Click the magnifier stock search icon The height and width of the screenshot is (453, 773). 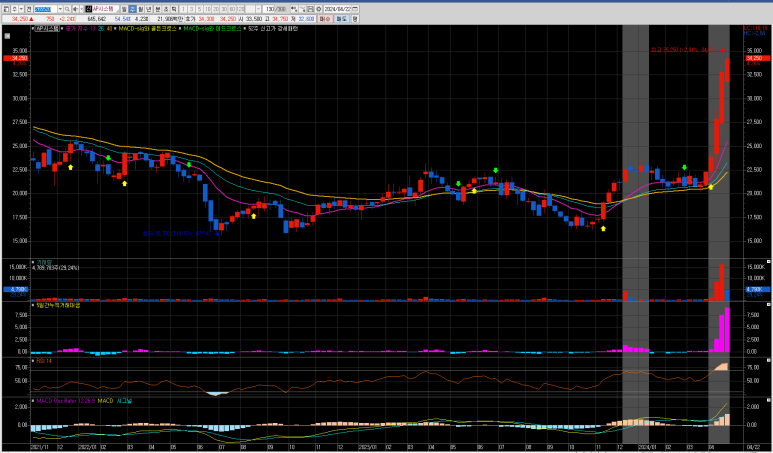click(x=67, y=9)
